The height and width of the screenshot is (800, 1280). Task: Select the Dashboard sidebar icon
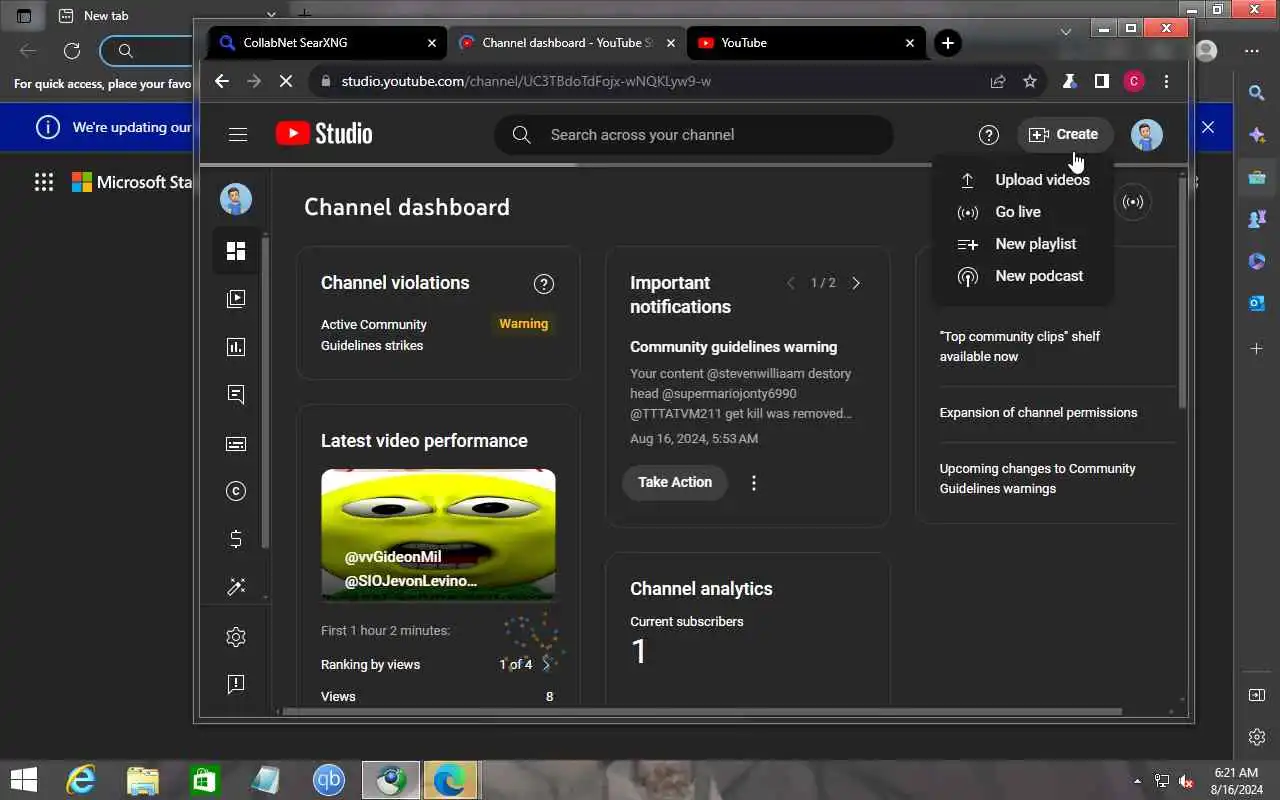(x=236, y=251)
